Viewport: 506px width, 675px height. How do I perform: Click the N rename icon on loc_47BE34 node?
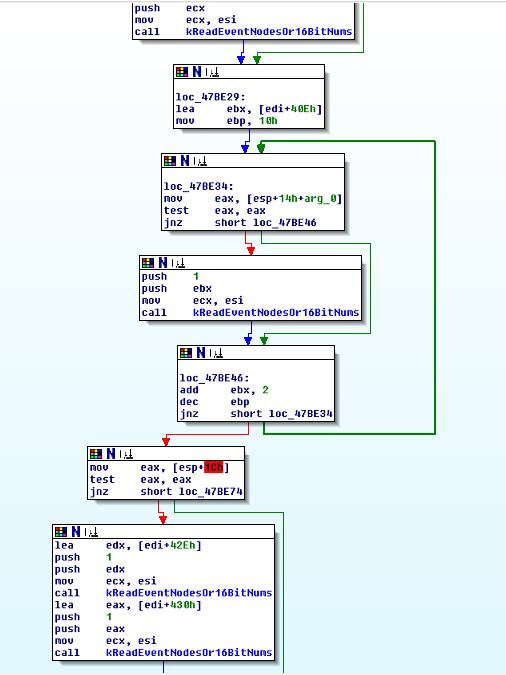tap(185, 161)
